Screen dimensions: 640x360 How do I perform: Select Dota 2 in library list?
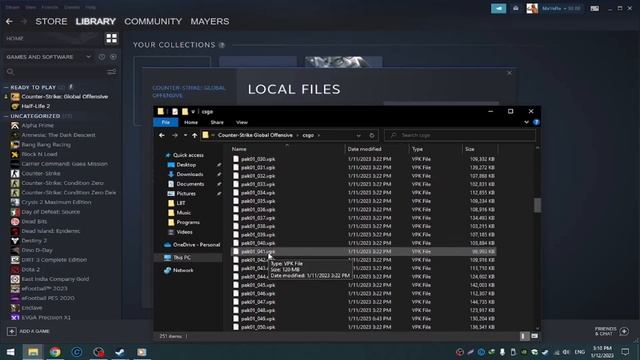[31, 269]
